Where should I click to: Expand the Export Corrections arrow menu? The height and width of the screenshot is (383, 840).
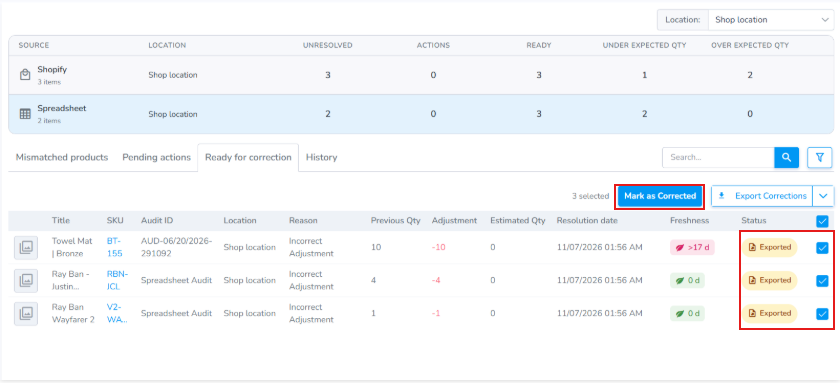823,196
